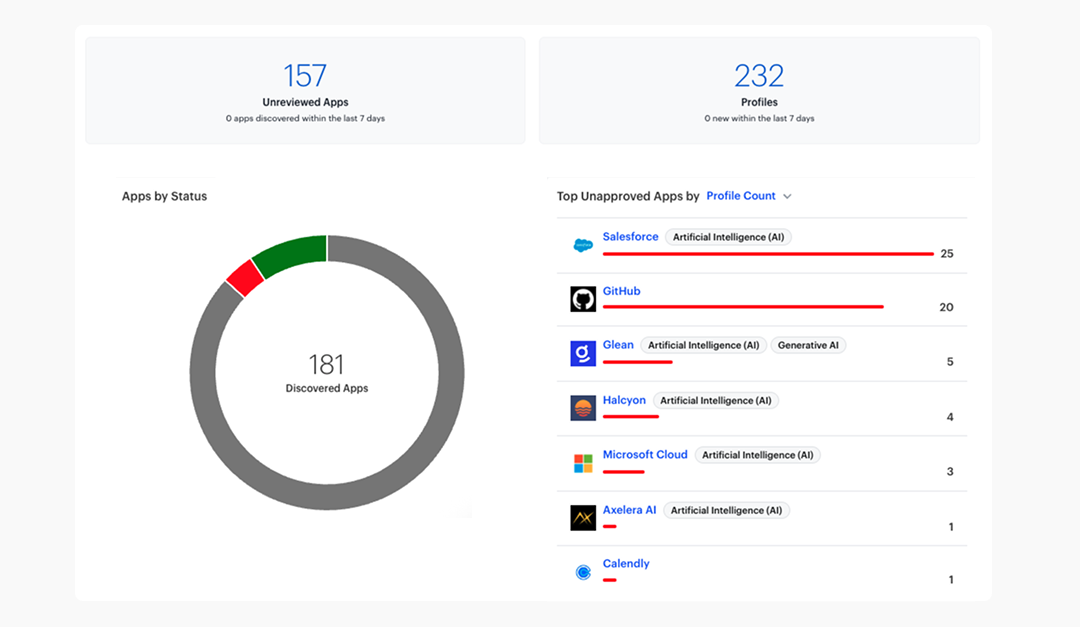The height and width of the screenshot is (627, 1080).
Task: Click Salesforce's red profile count bar
Action: 765,255
